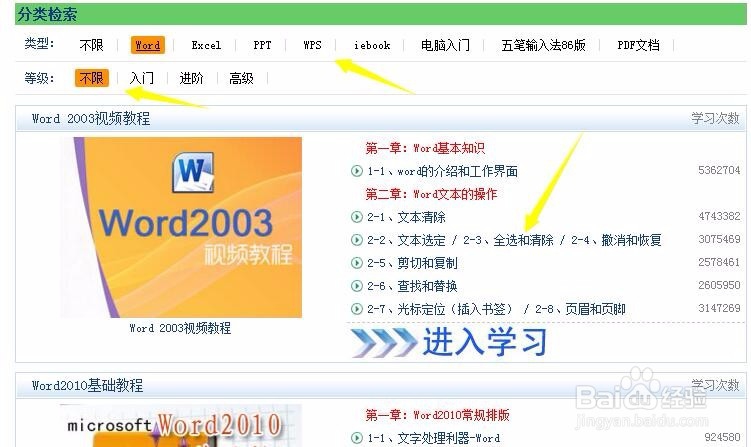This screenshot has width=751, height=447.
Task: Choose the 电脑入门 type filter
Action: tap(445, 45)
